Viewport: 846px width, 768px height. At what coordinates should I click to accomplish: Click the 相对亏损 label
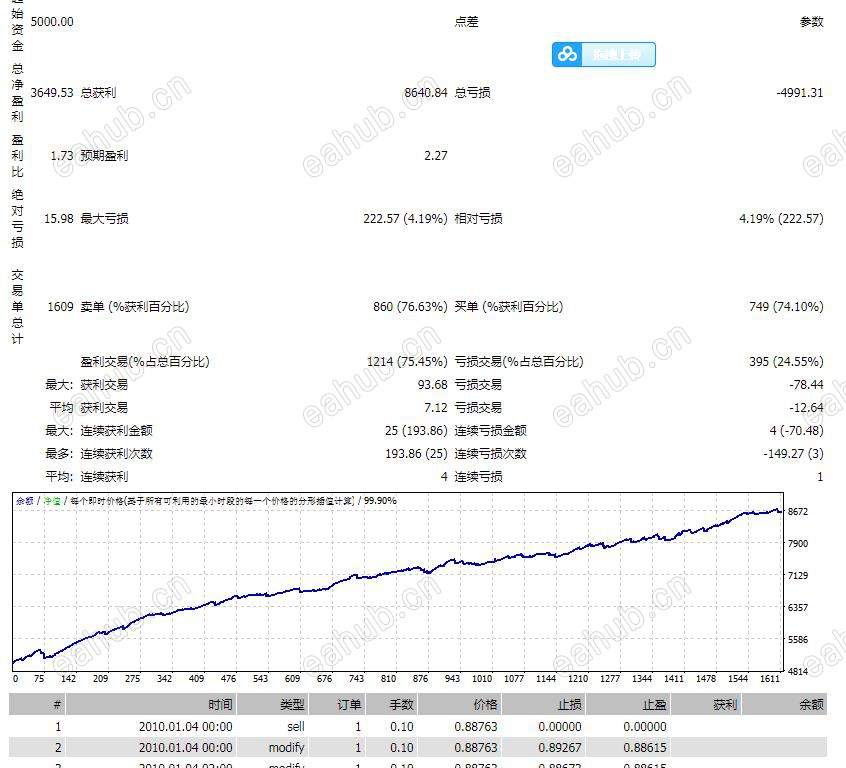[478, 219]
